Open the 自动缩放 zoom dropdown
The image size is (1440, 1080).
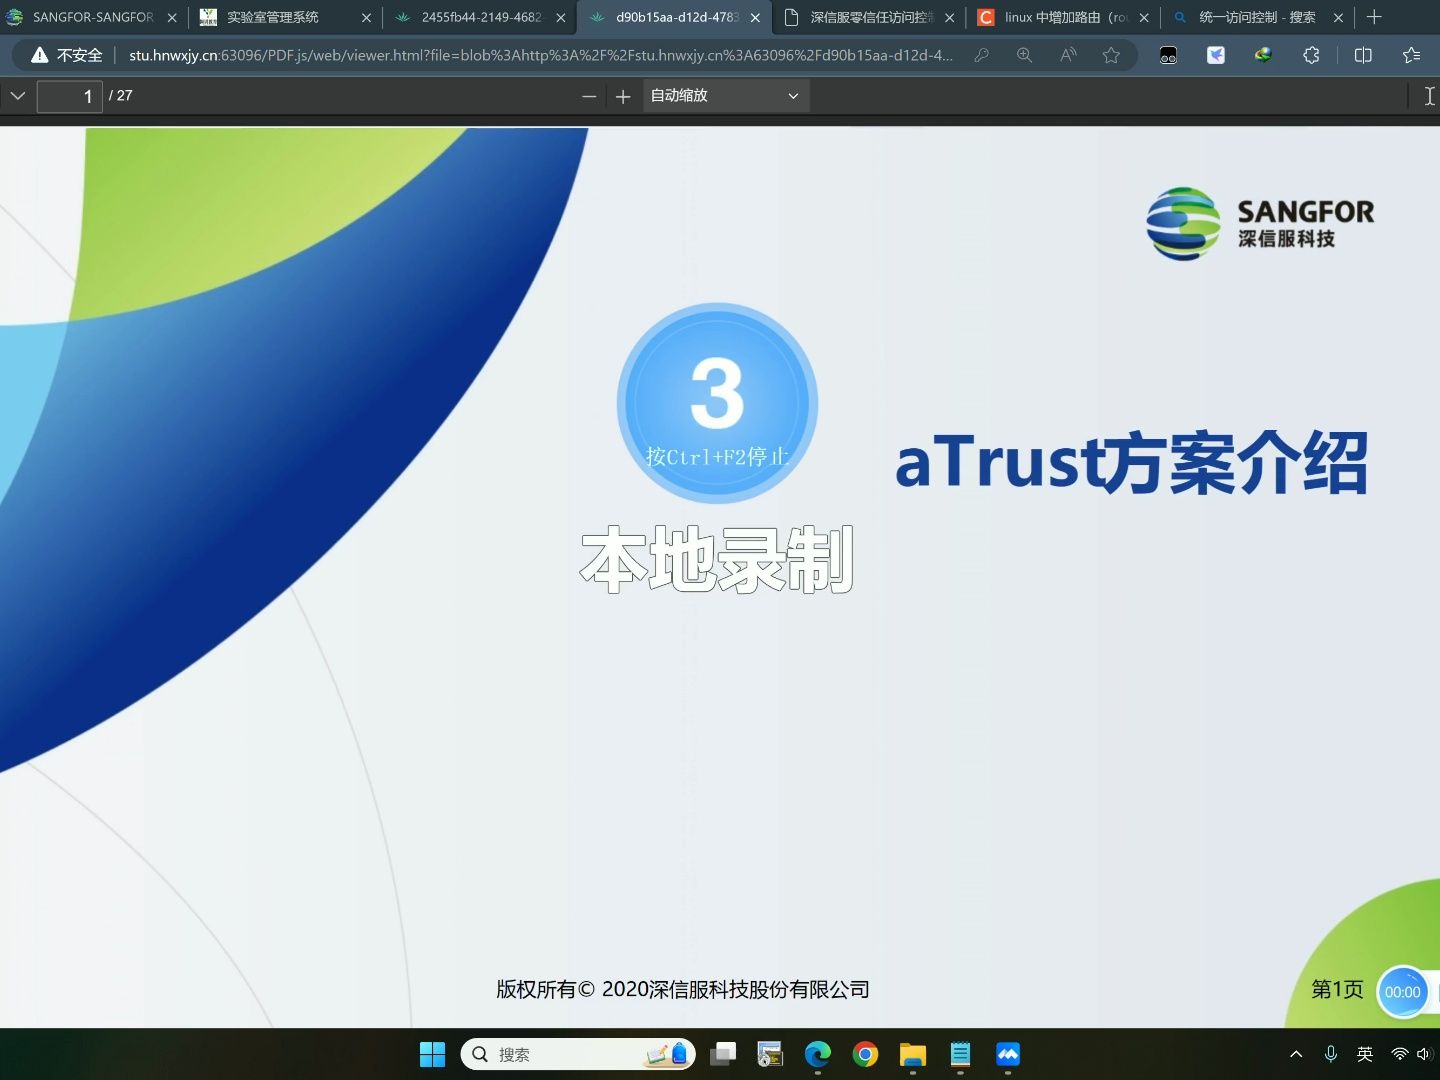(x=725, y=96)
